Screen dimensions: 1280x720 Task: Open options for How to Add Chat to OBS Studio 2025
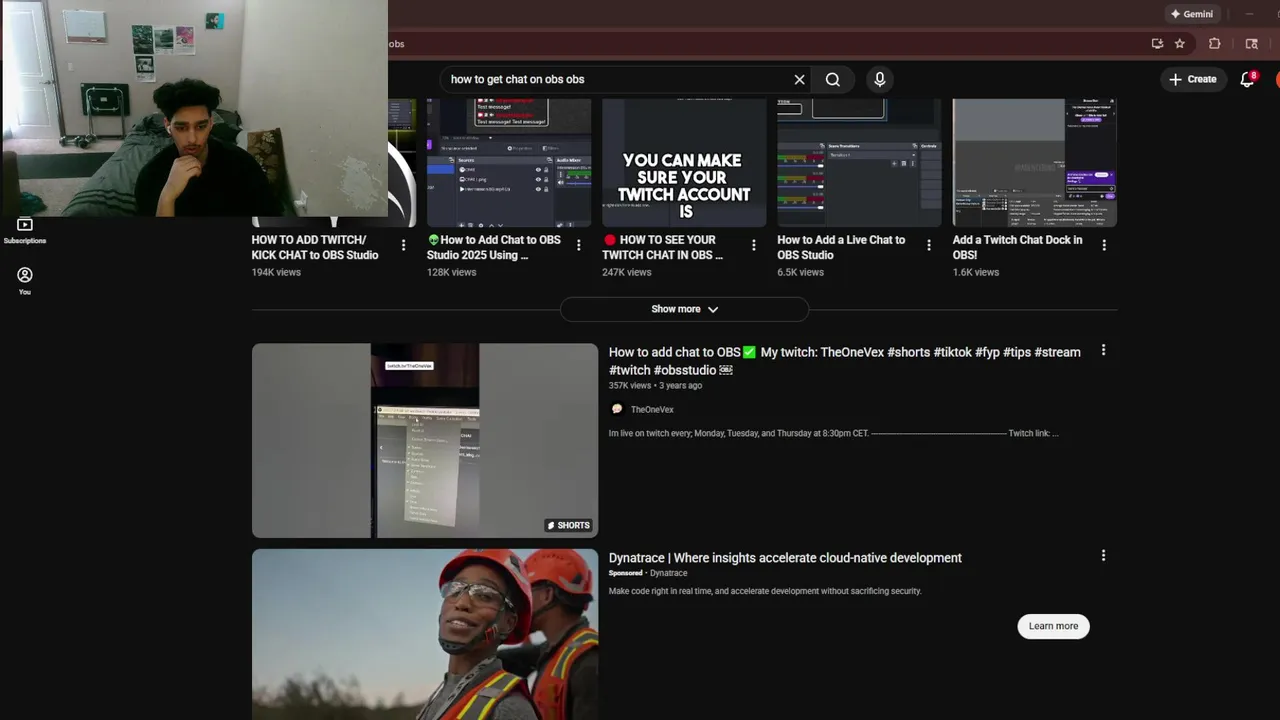[578, 245]
